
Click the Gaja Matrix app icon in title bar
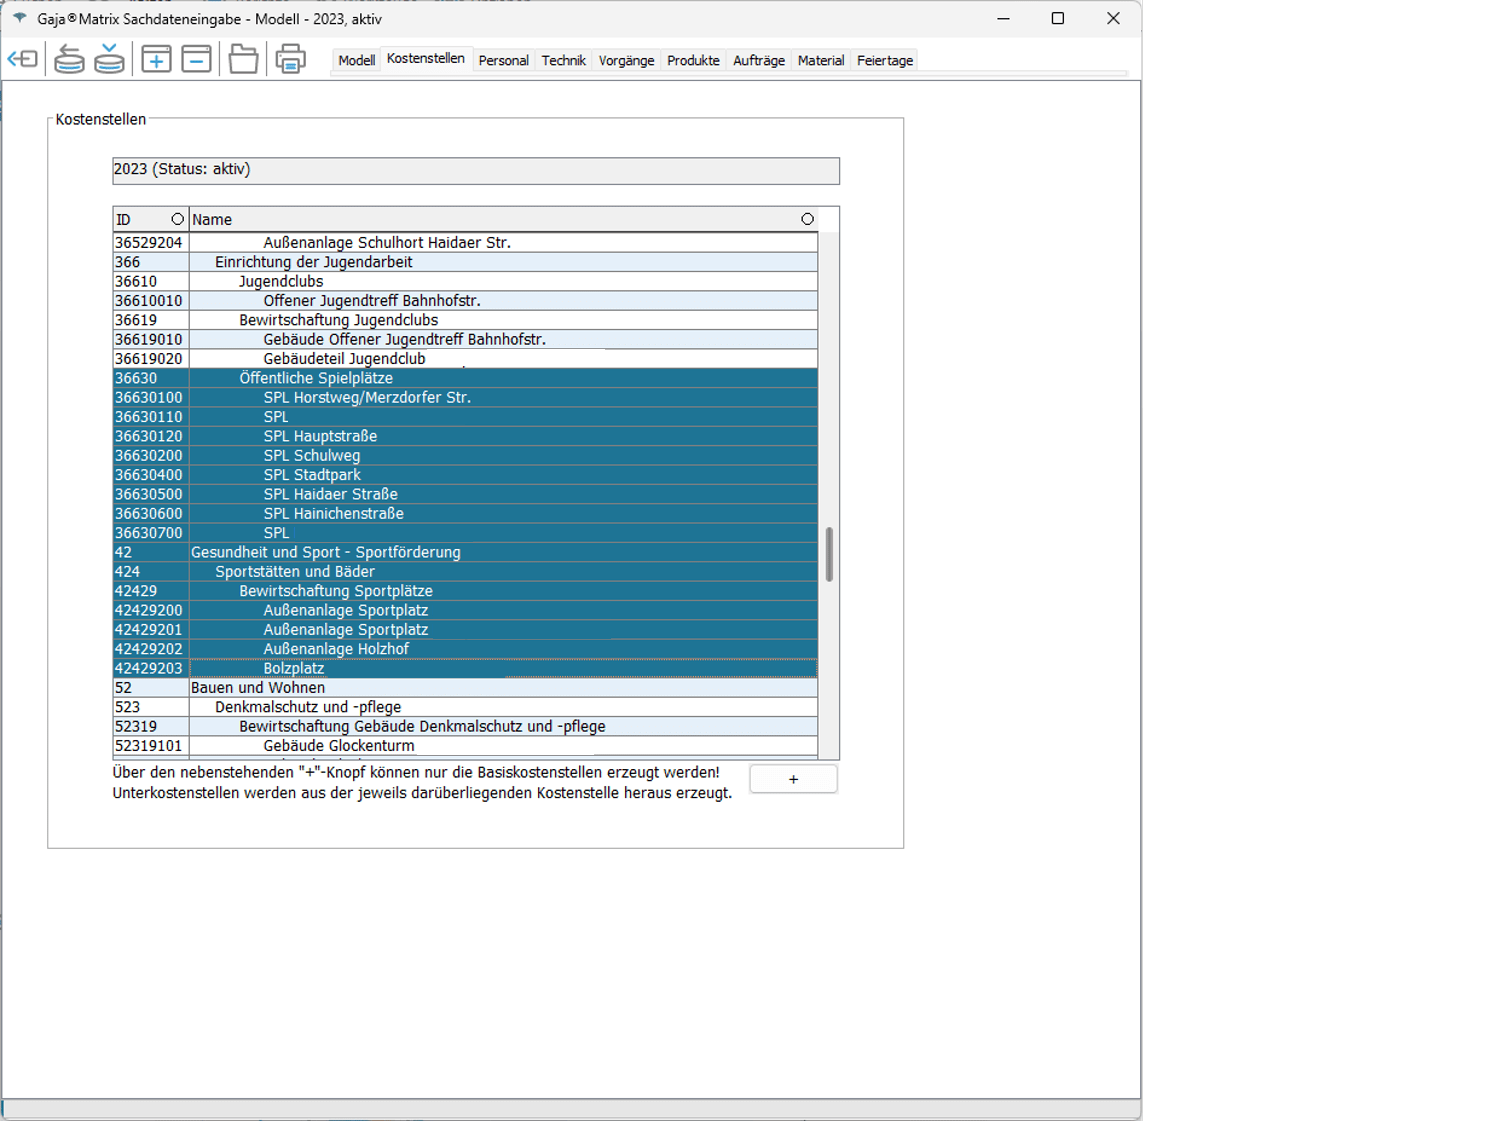(x=20, y=19)
